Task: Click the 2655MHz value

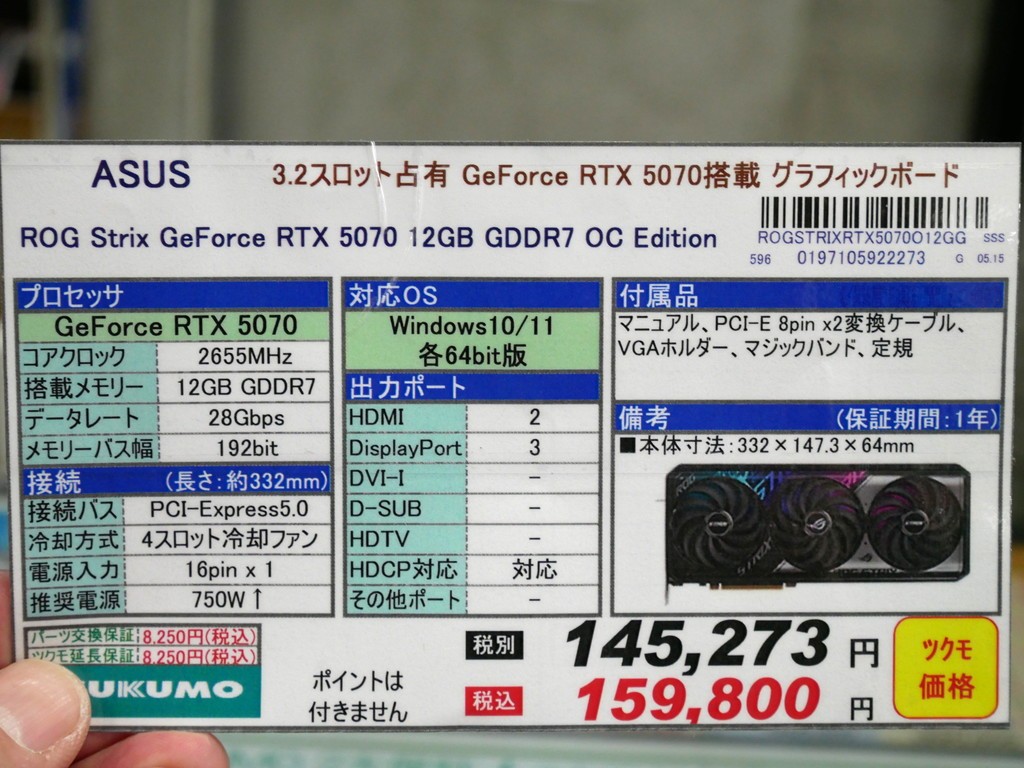Action: click(245, 356)
